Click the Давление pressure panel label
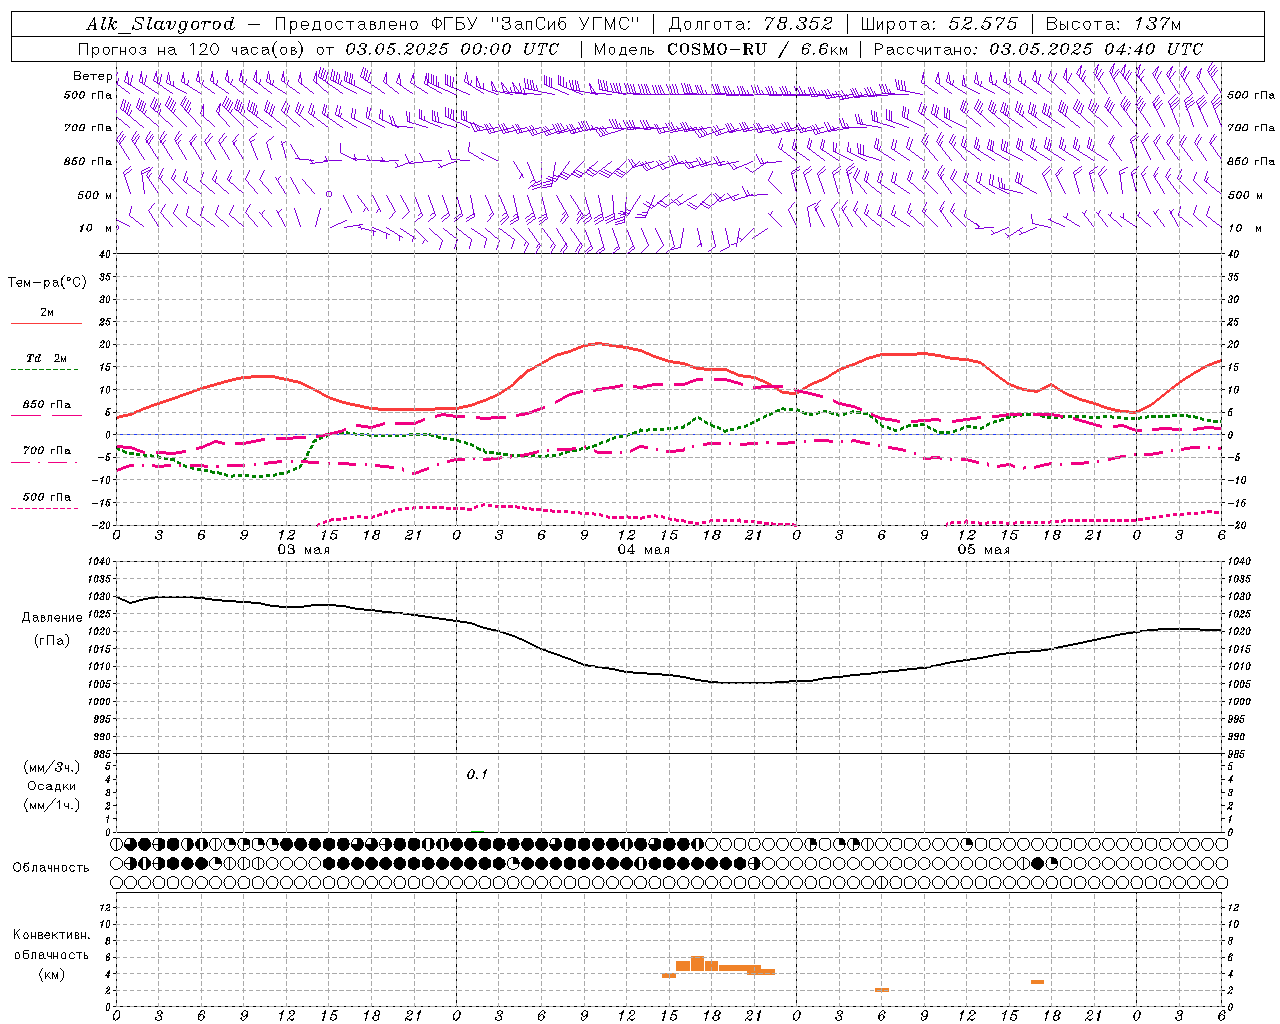The image size is (1280, 1024). (52, 618)
